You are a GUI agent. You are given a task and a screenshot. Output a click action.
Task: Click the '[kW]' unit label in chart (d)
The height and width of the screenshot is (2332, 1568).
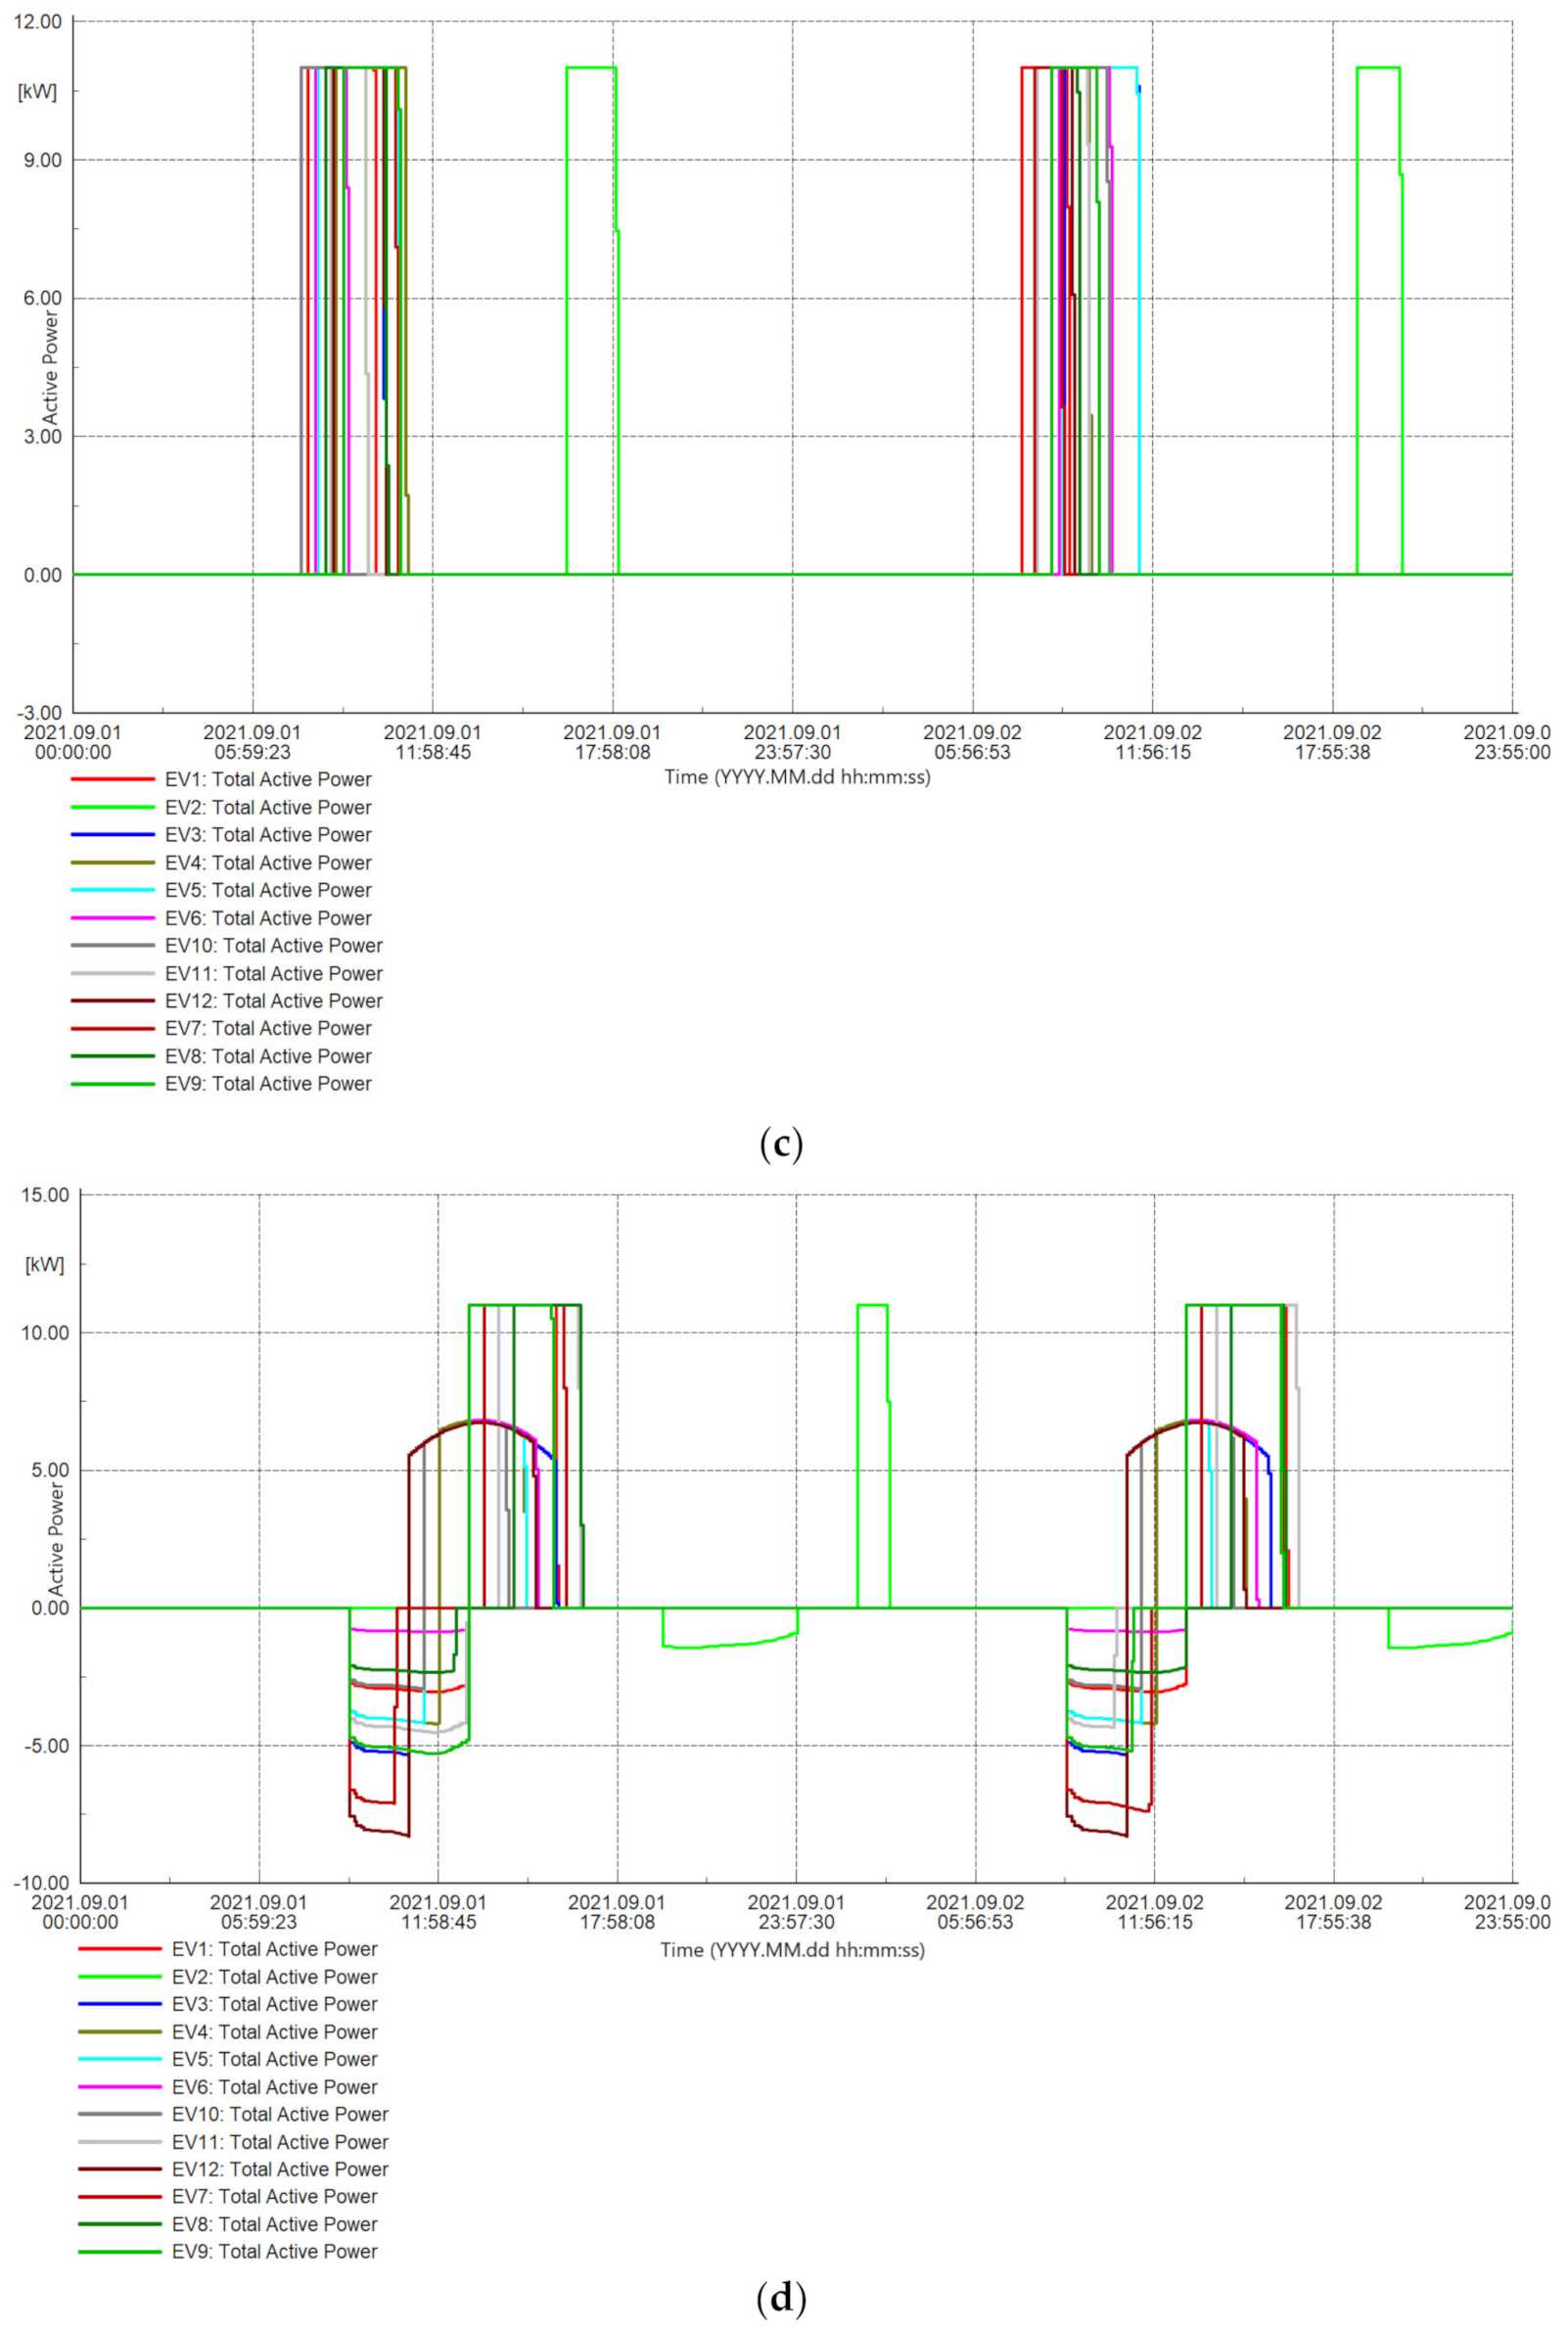pos(44,1265)
